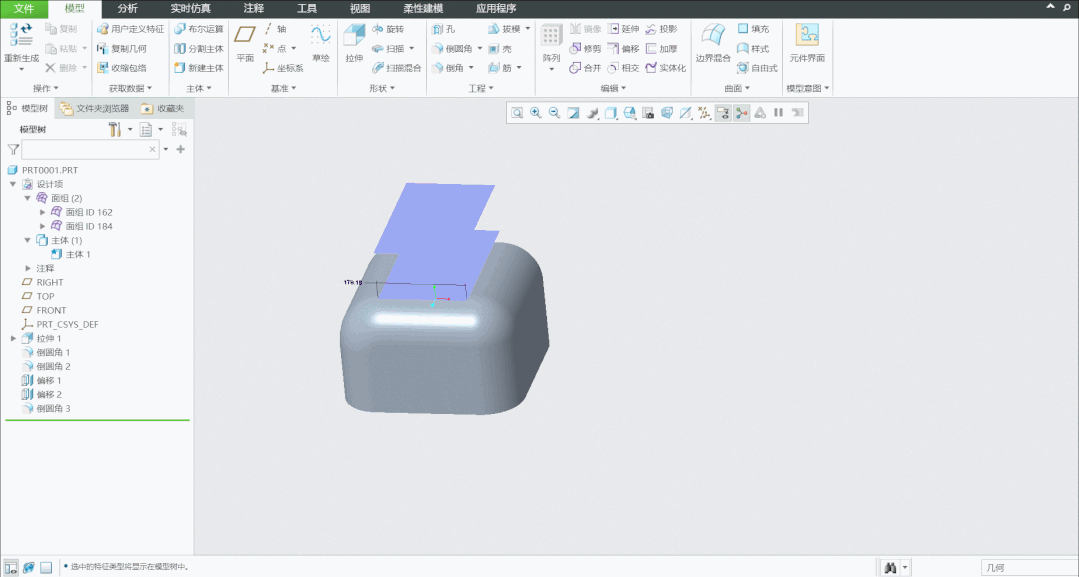The height and width of the screenshot is (577, 1079).
Task: Select the 扫描混合 swept blend tool
Action: point(396,67)
